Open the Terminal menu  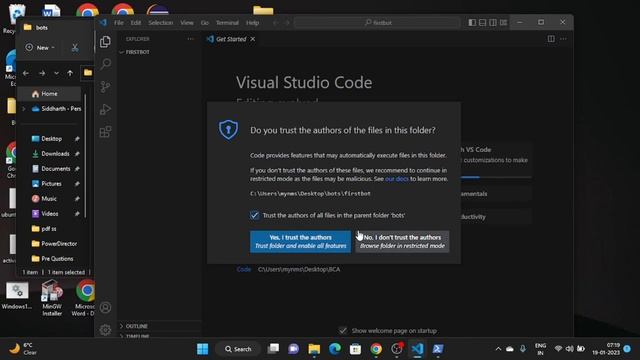click(227, 23)
